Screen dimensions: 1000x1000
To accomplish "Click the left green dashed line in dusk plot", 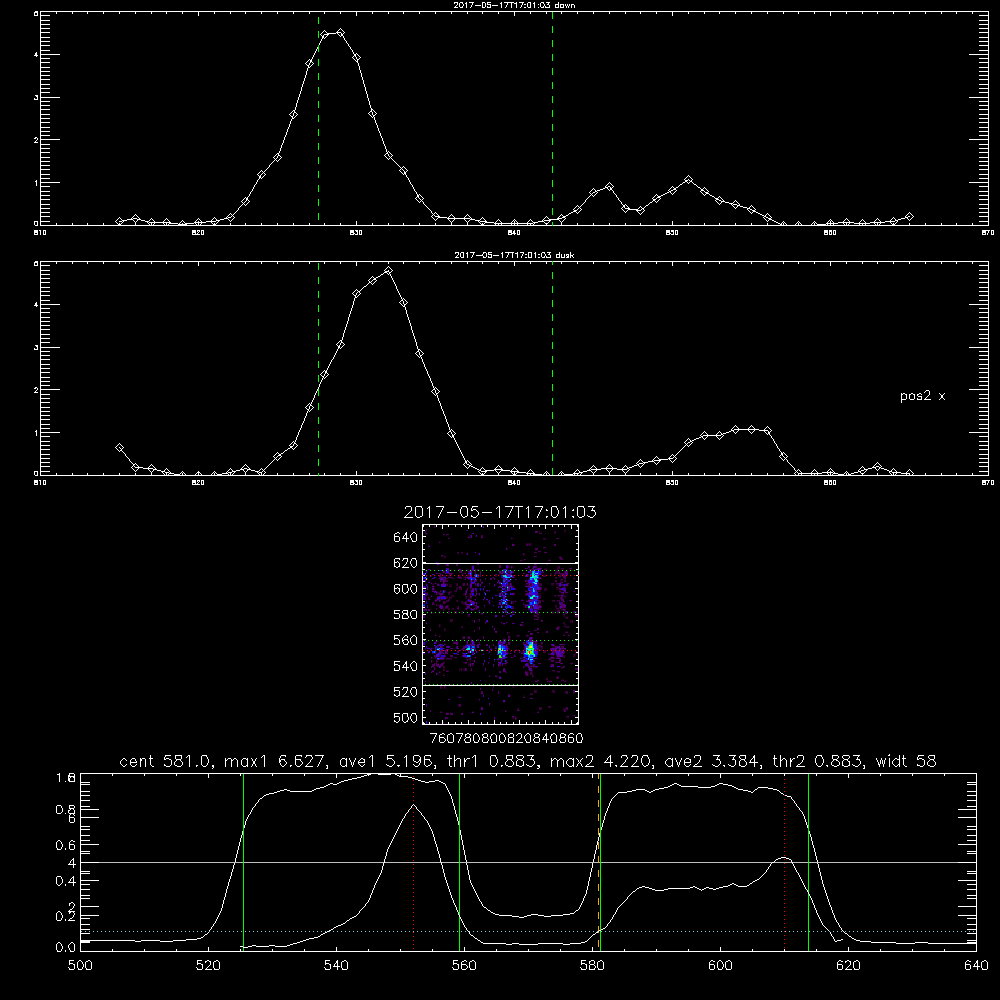I will 318,369.
